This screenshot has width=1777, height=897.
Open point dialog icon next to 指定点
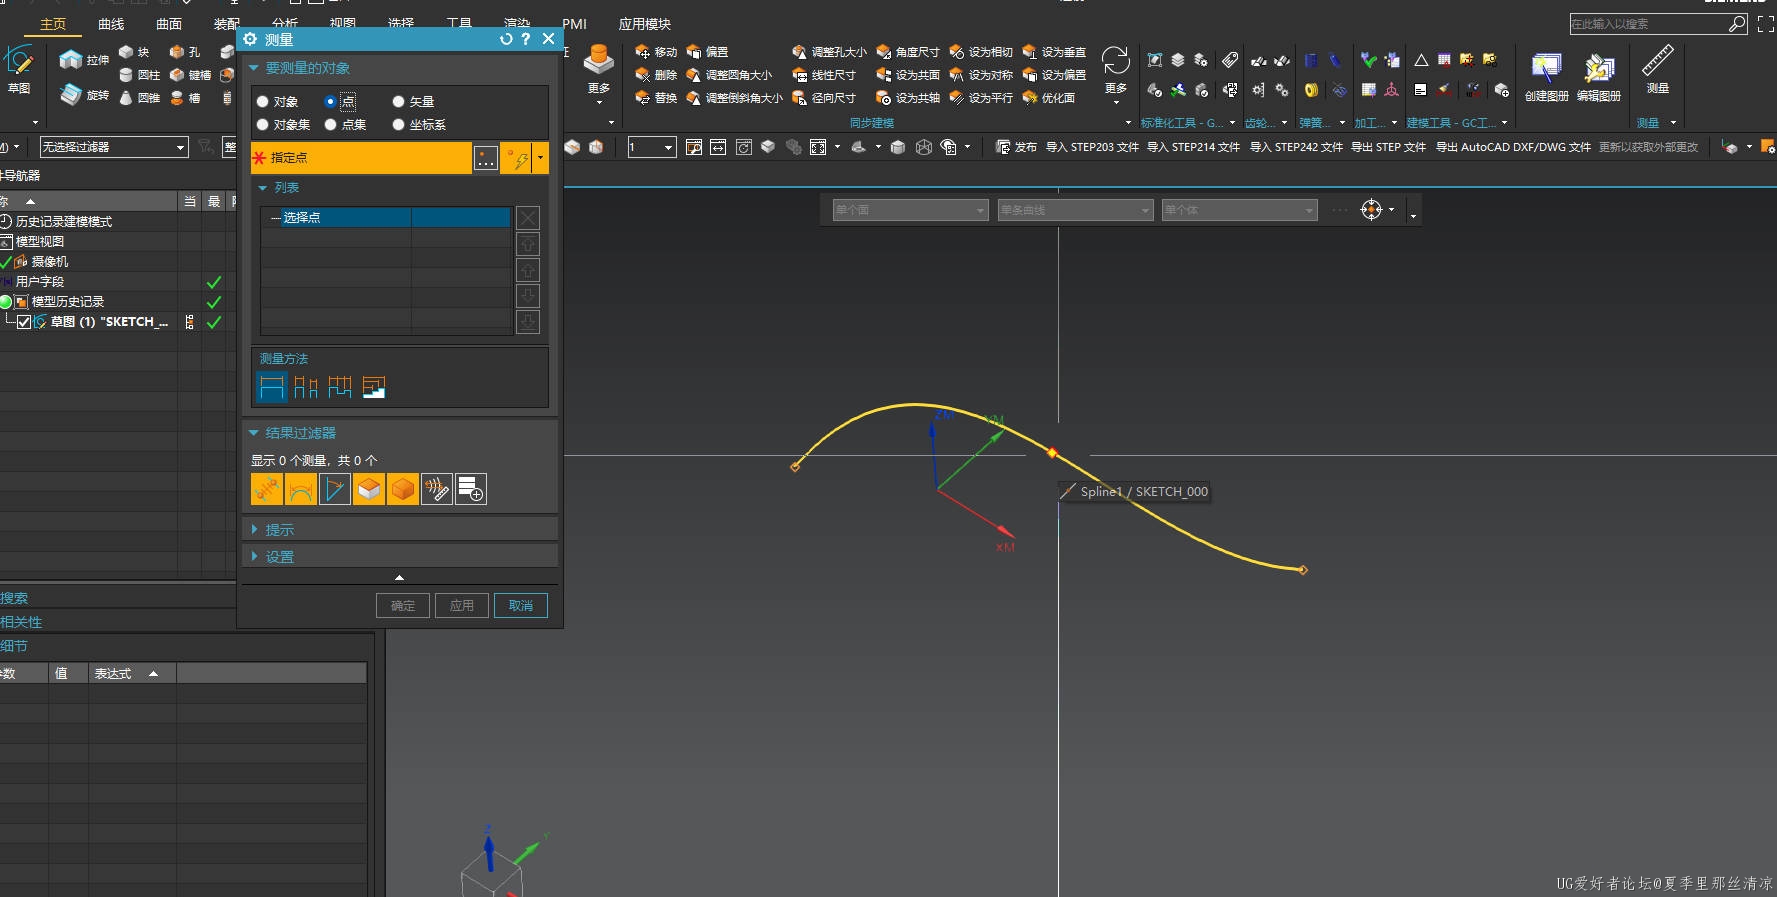tap(485, 158)
